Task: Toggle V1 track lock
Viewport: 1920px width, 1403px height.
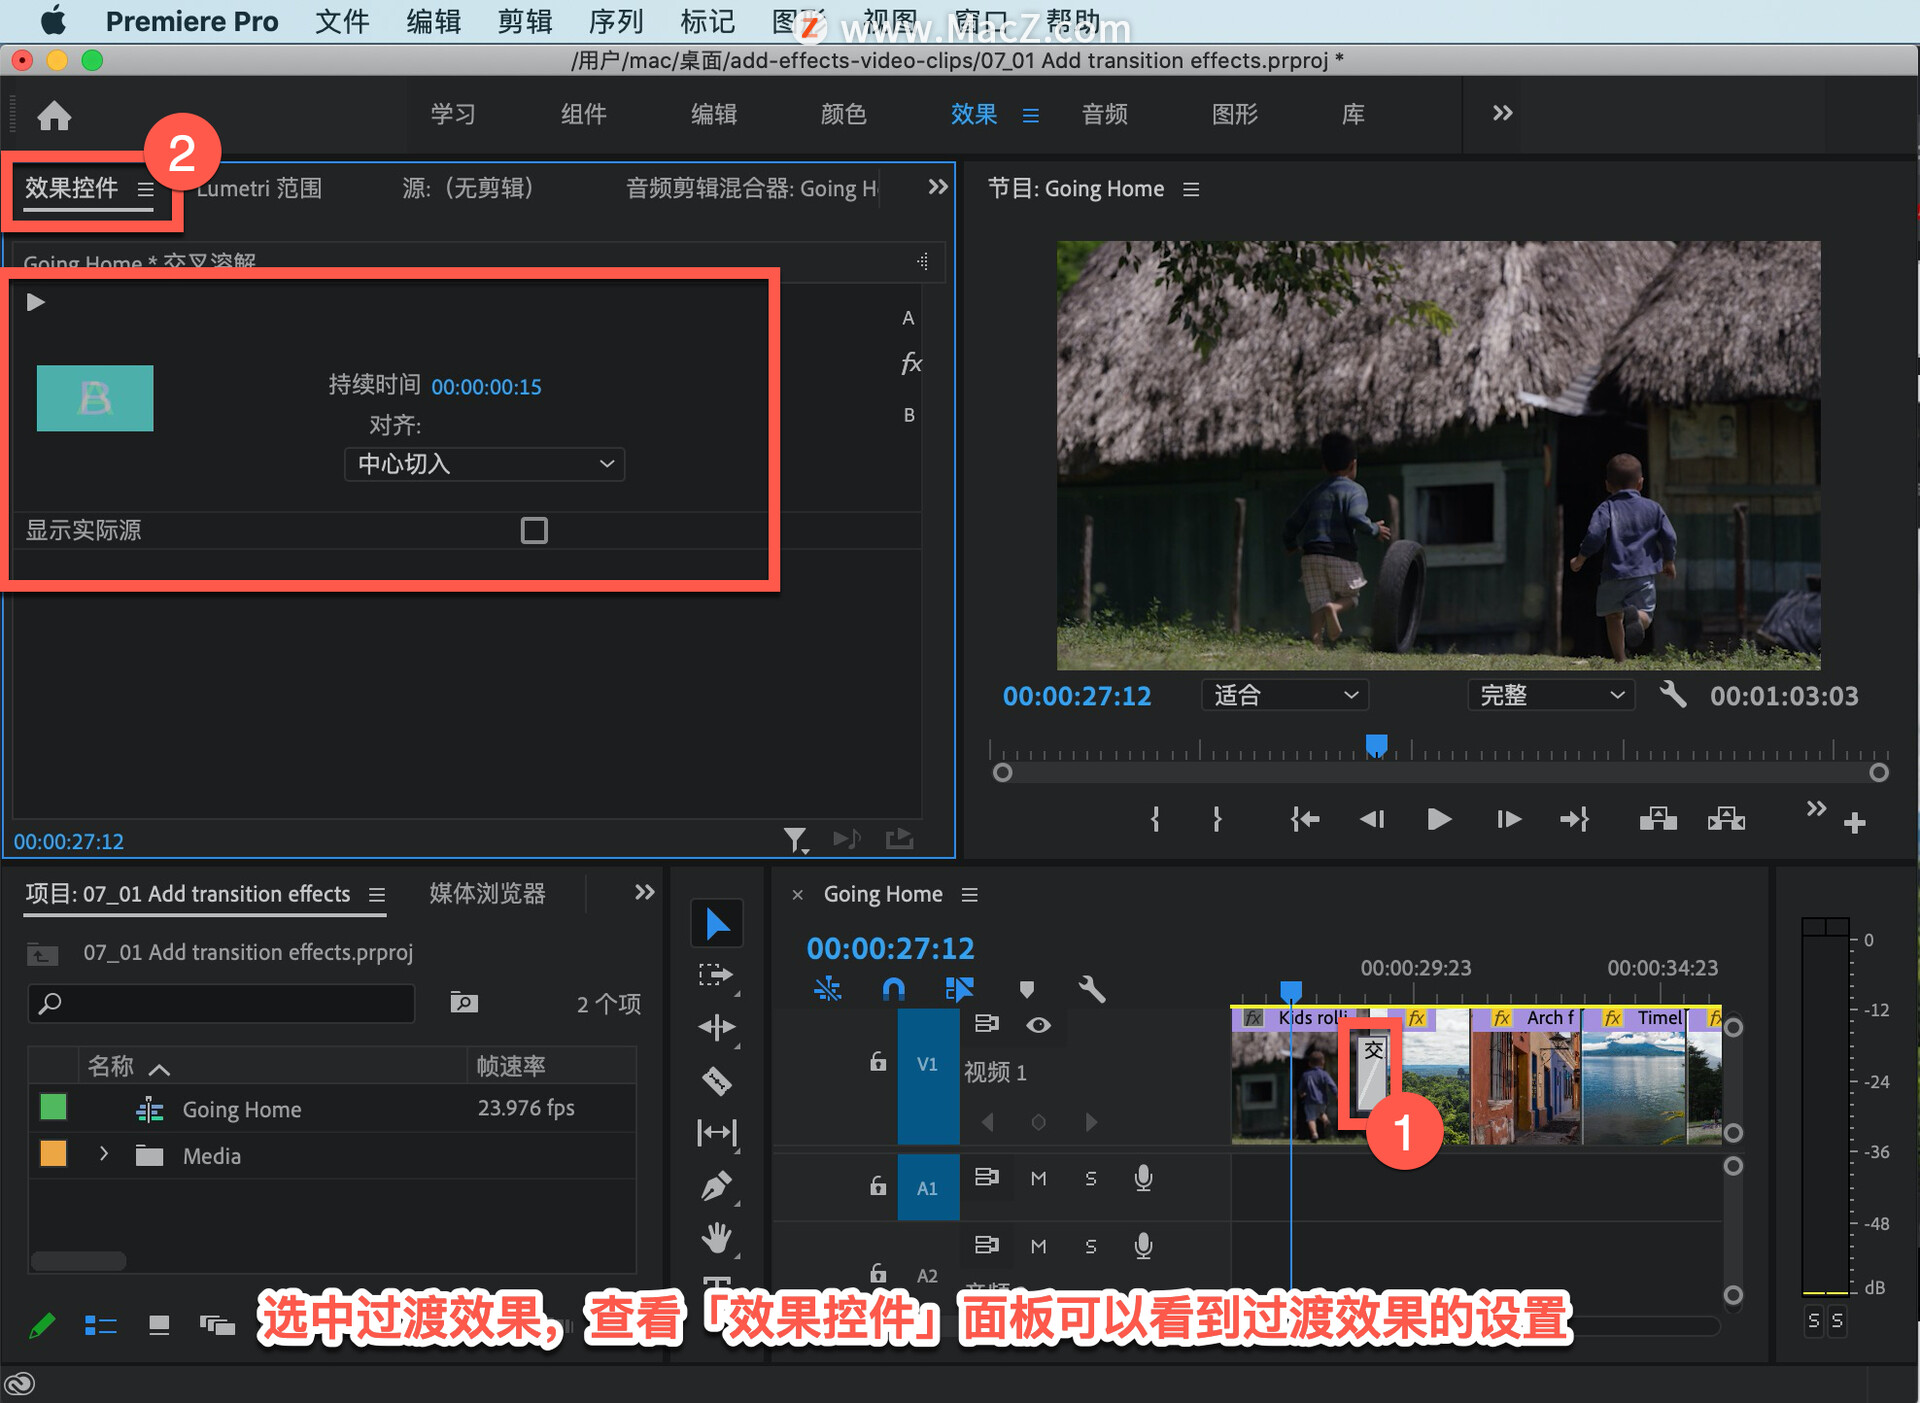Action: (x=877, y=1062)
